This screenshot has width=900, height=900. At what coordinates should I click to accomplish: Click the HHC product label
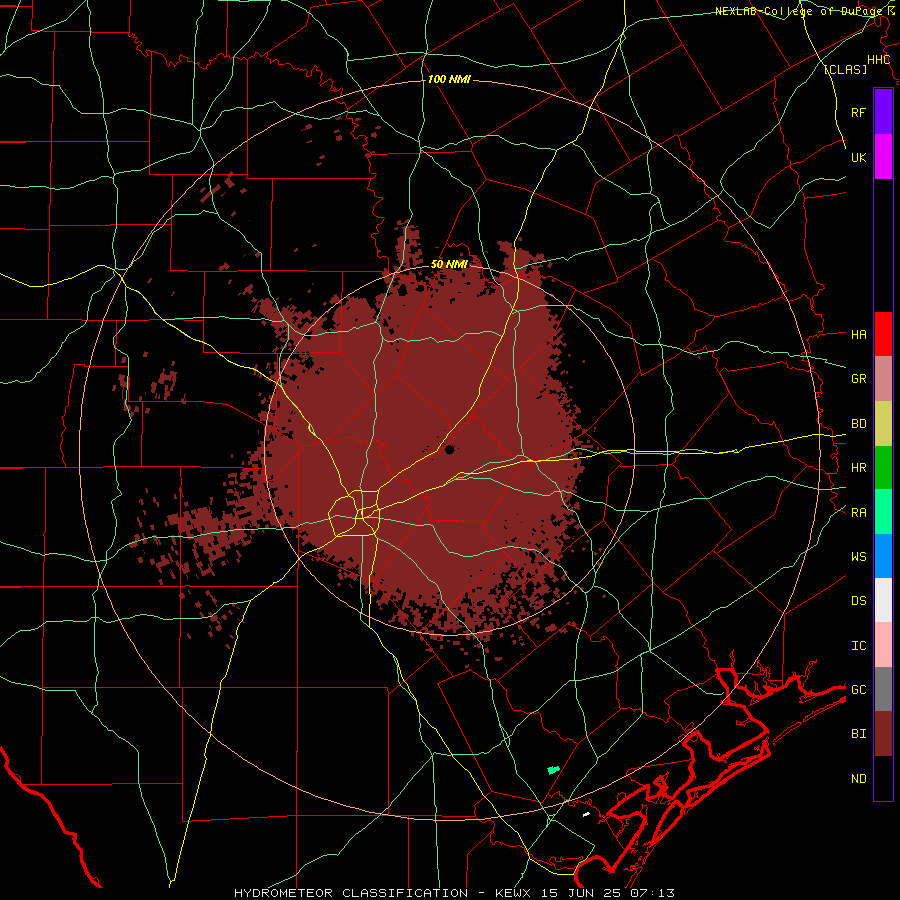pyautogui.click(x=878, y=60)
